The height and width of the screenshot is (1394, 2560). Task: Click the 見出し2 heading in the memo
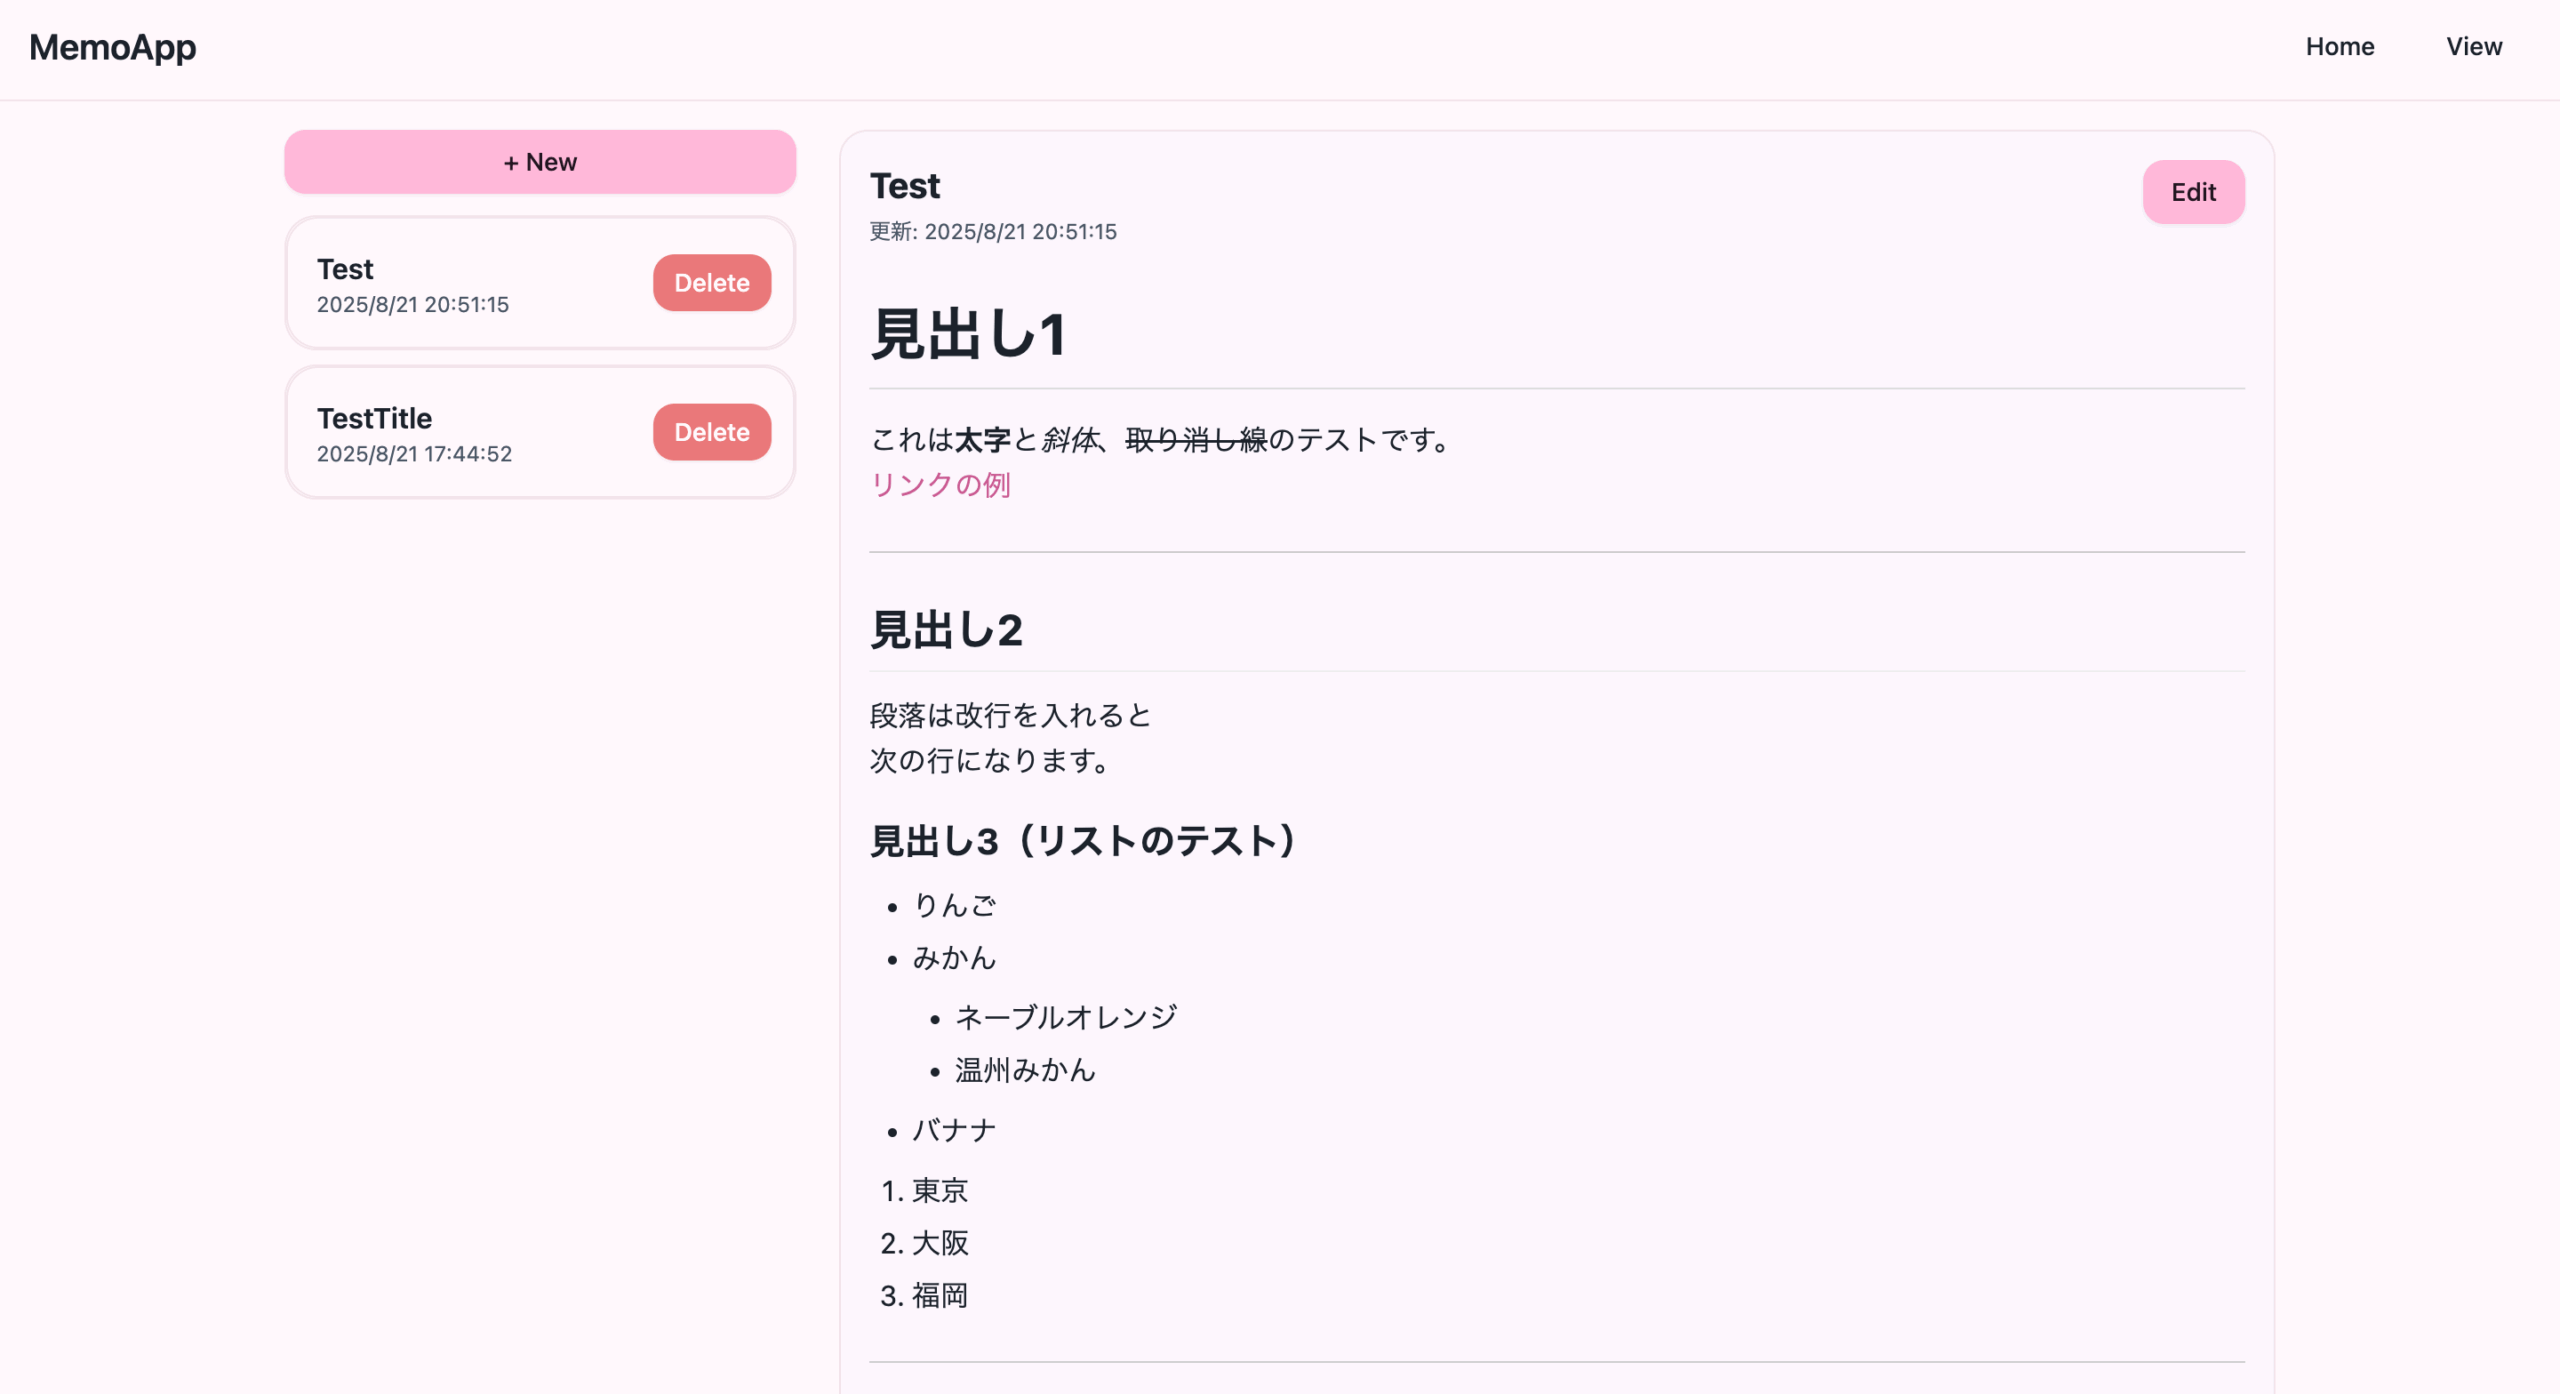pyautogui.click(x=947, y=629)
